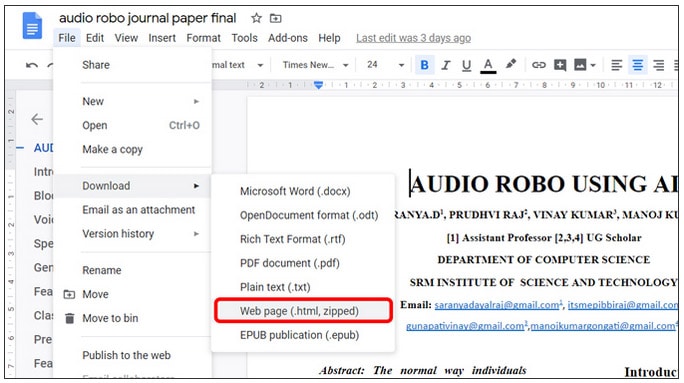Screen dimensions: 684x383
Task: Toggle Italic formatting
Action: pyautogui.click(x=445, y=65)
